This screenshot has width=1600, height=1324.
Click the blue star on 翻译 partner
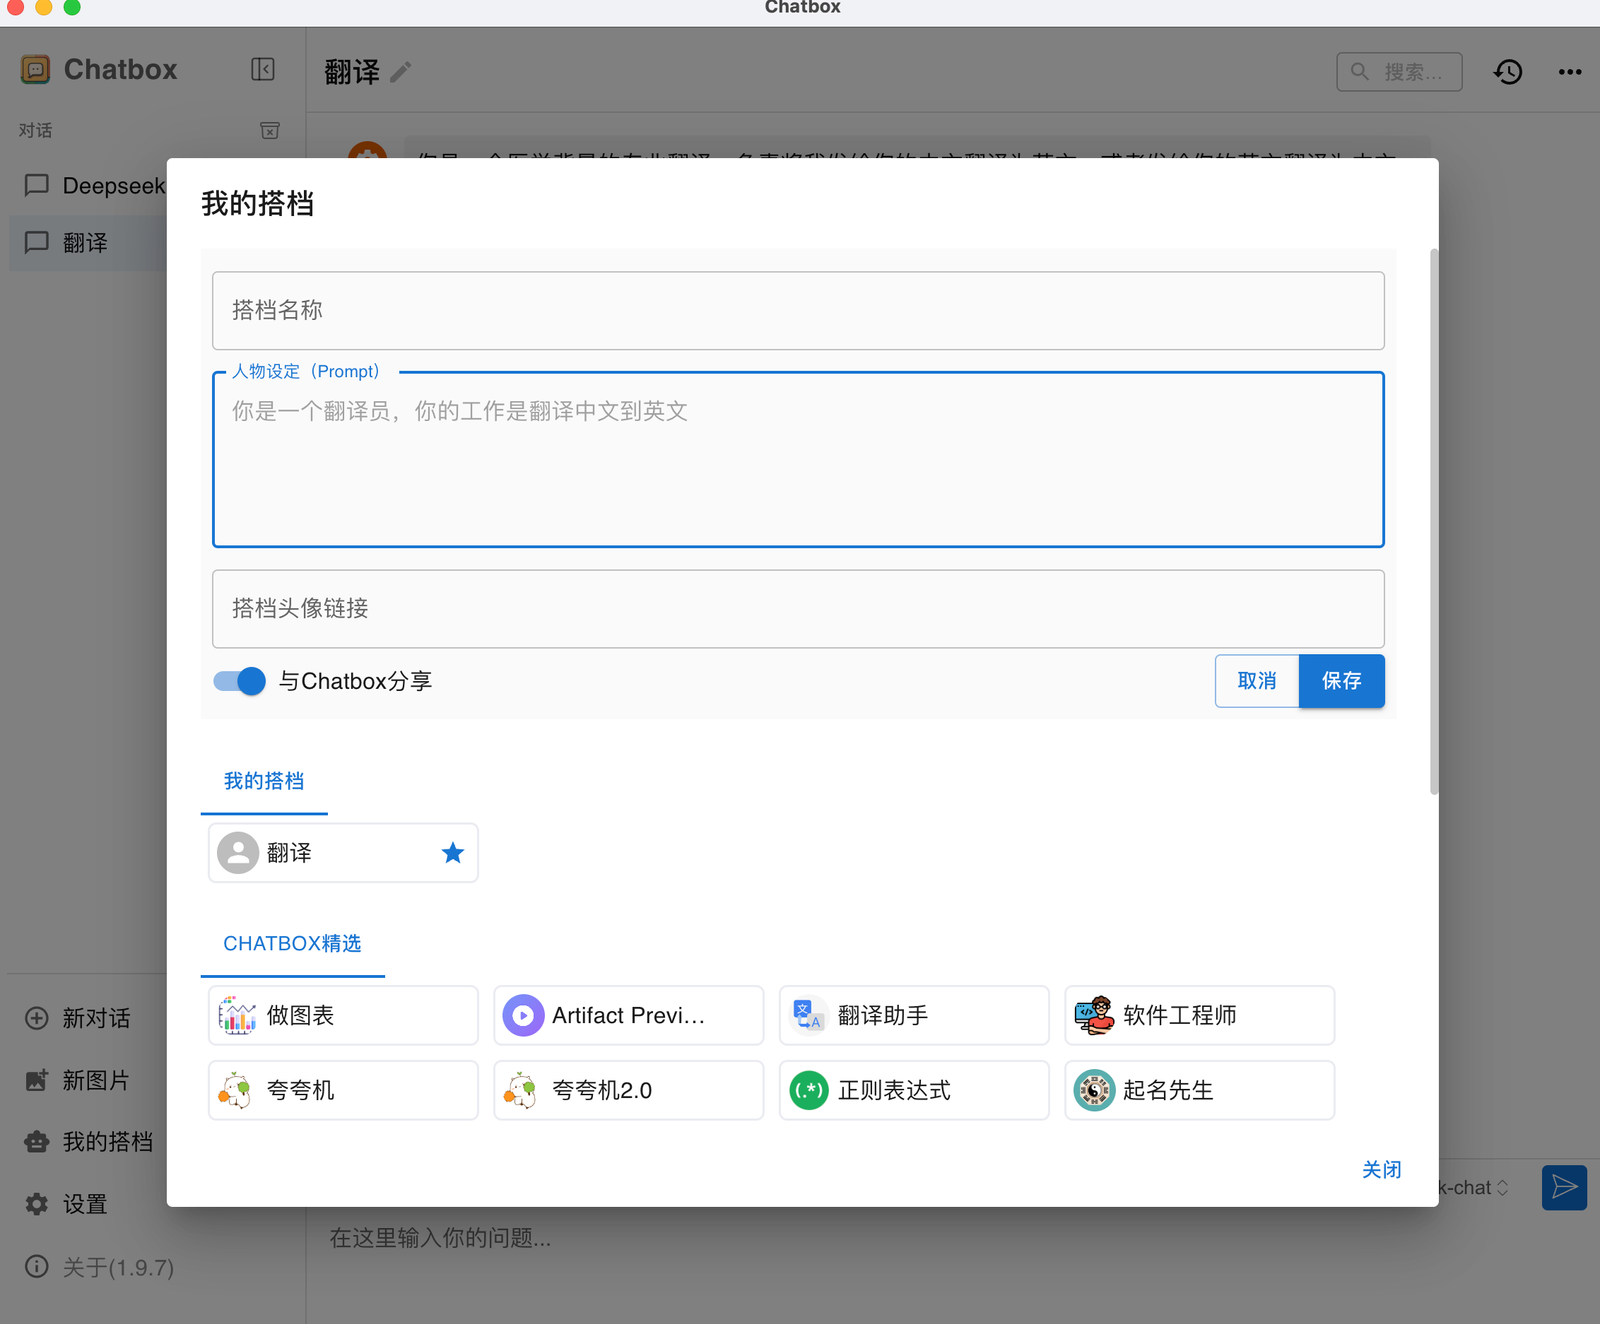point(453,853)
